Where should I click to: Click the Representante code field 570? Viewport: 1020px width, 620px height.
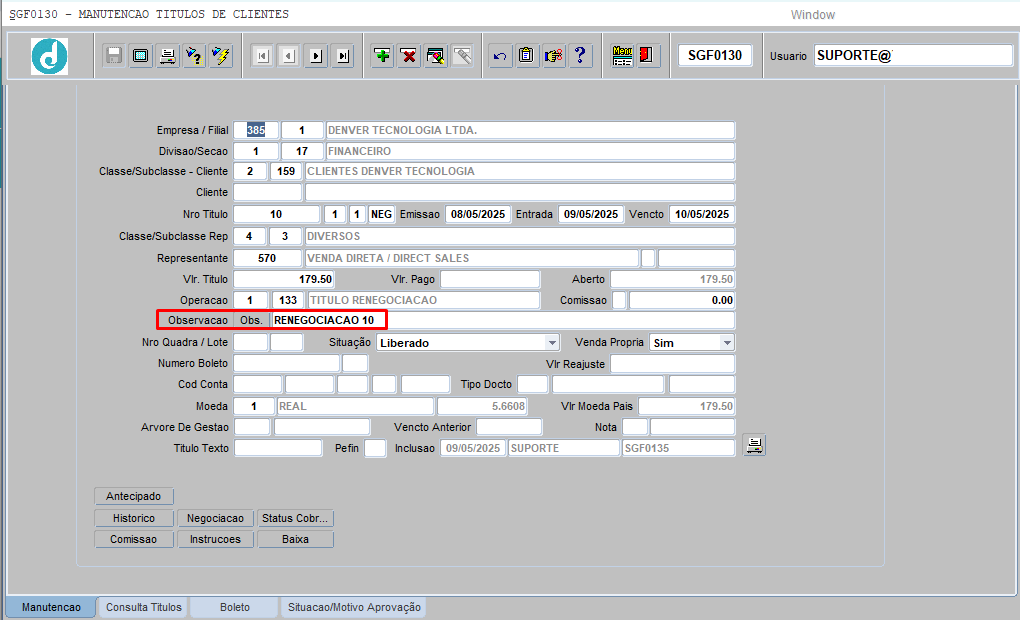pos(267,258)
